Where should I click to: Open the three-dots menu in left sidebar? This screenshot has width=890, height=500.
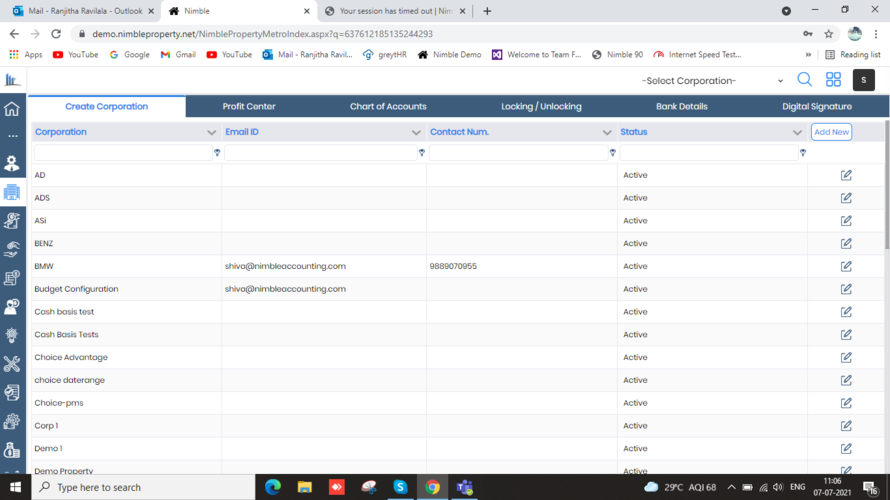(x=12, y=136)
